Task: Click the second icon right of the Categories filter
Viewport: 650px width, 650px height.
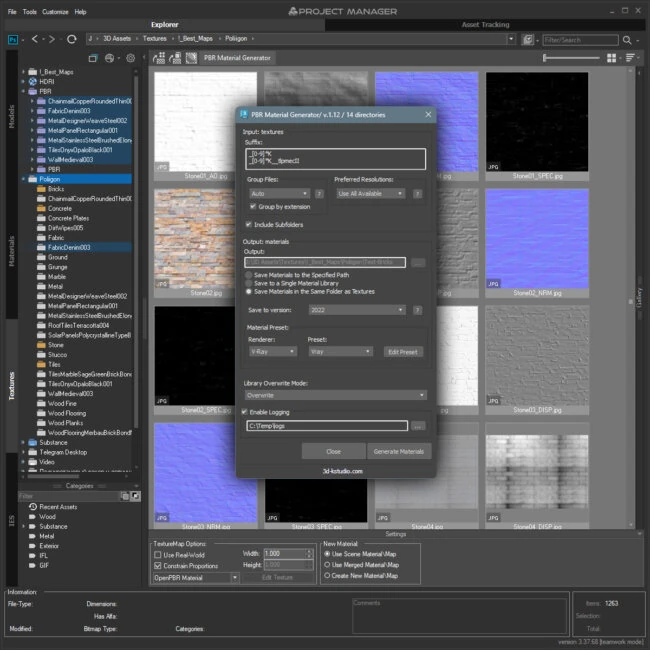Action: click(136, 496)
